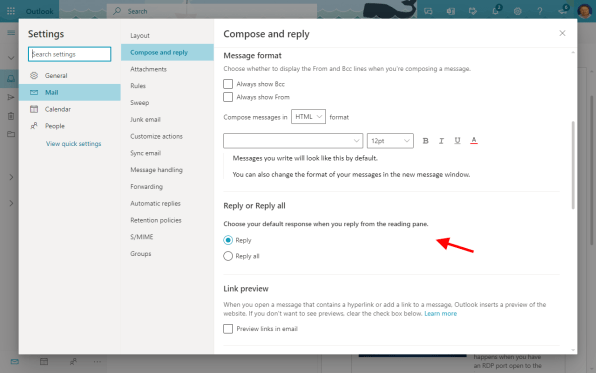The image size is (596, 373).
Task: Enable Always show From checkbox
Action: point(228,97)
